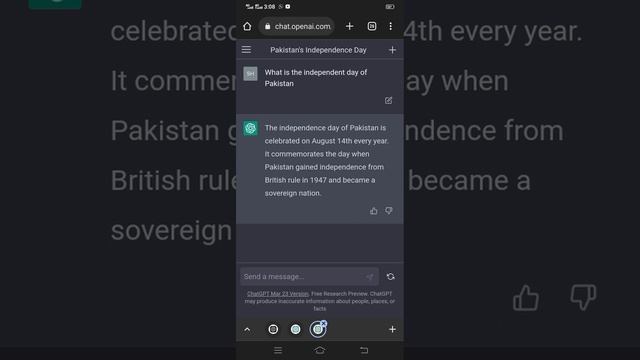Open a new tab with the top browser plus

click(x=349, y=27)
